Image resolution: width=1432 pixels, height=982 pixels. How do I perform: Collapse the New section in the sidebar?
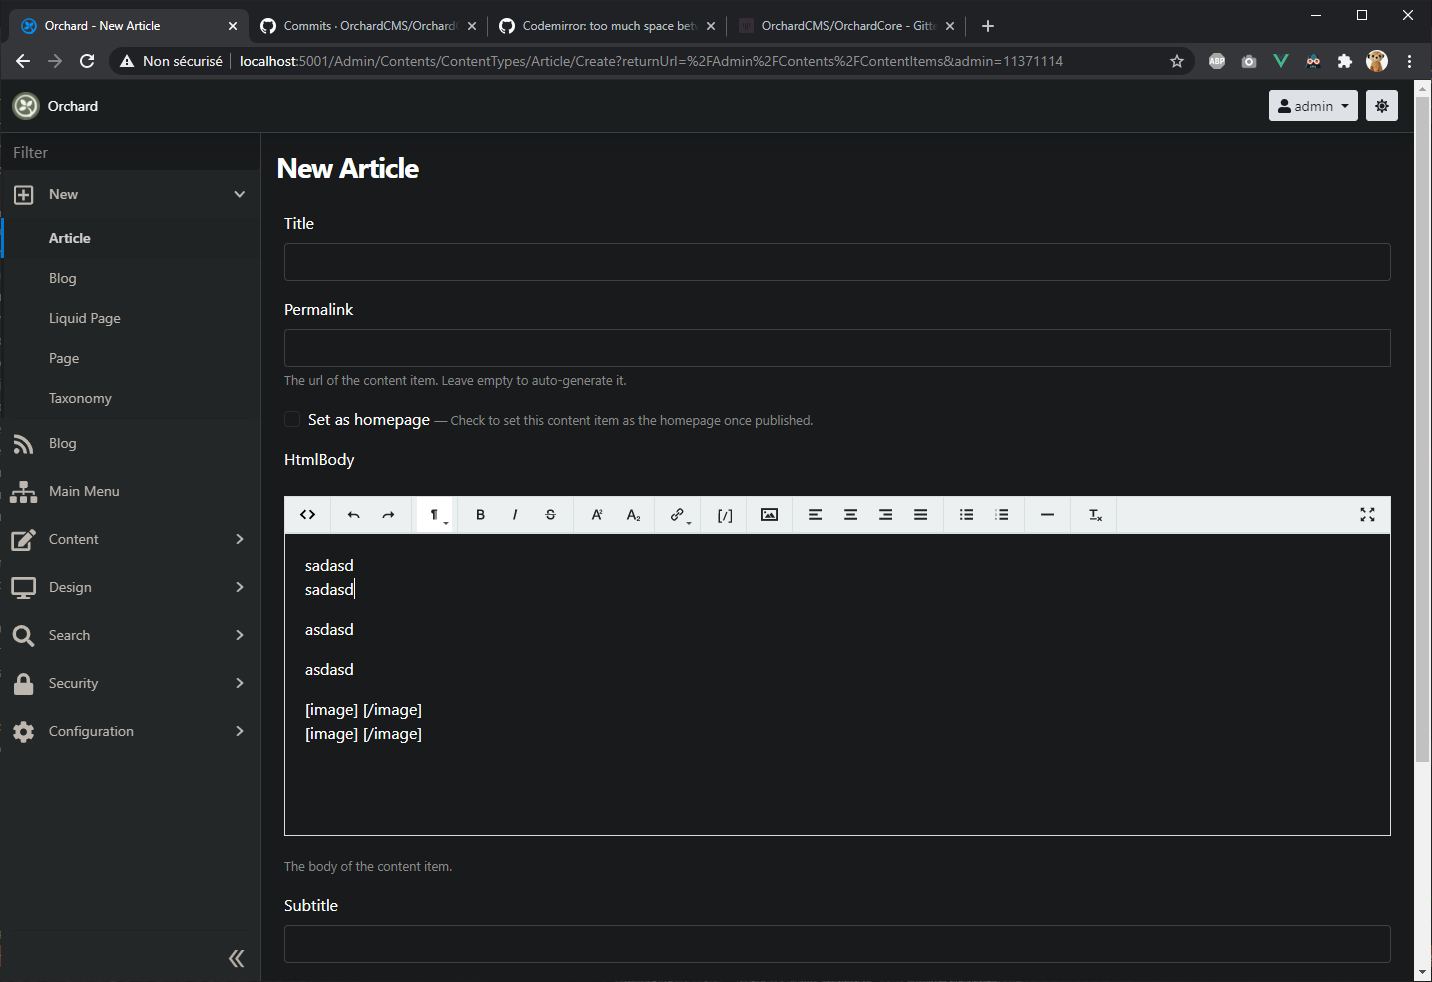coord(239,194)
